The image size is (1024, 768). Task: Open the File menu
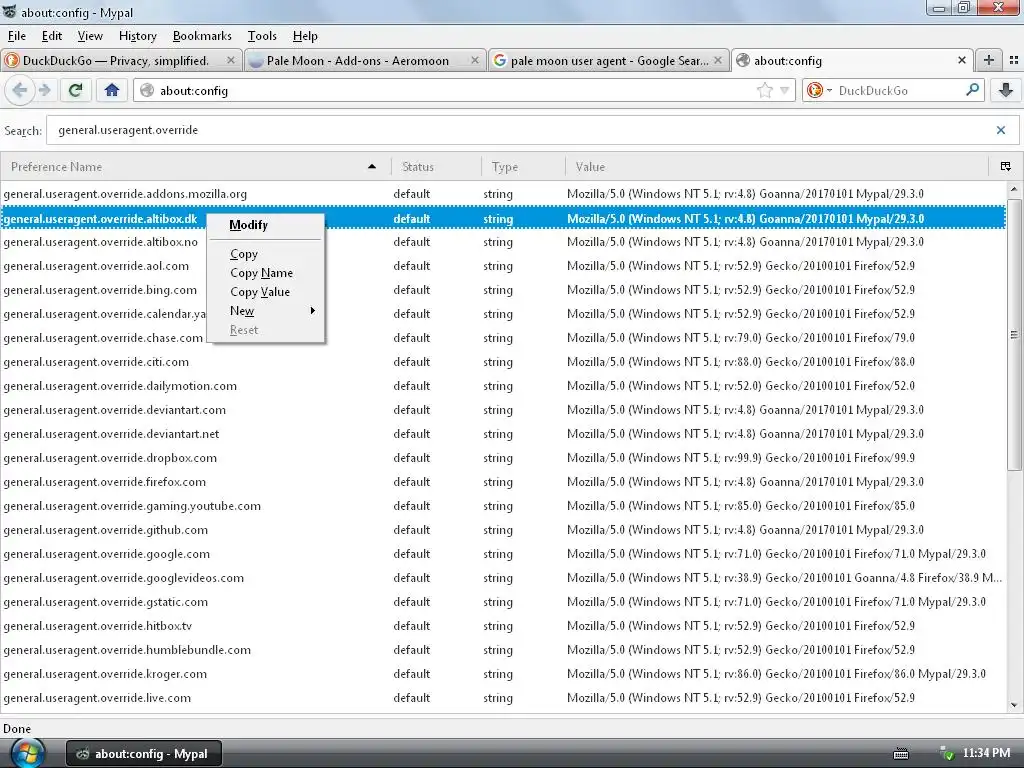(16, 36)
